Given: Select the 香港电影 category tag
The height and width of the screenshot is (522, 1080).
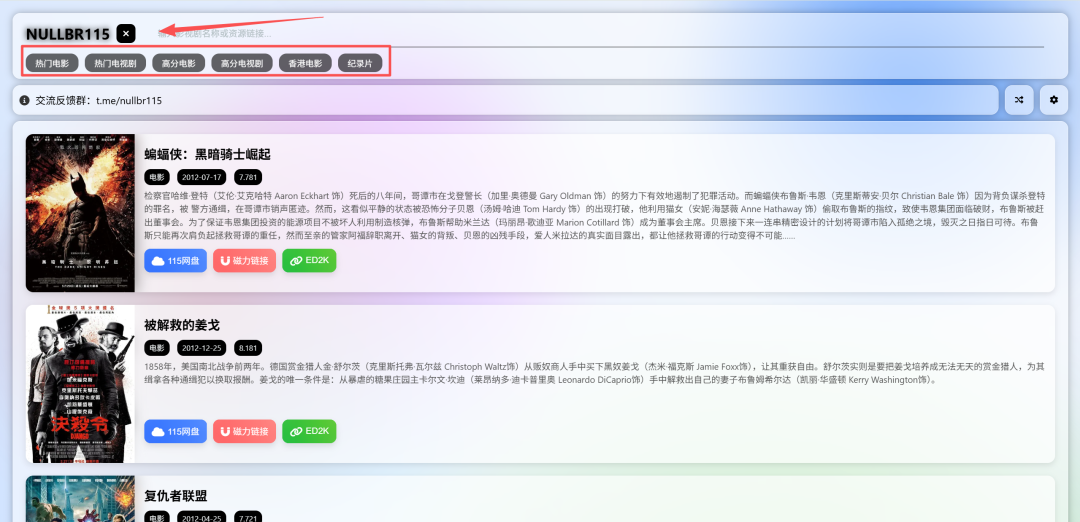Looking at the screenshot, I should pos(305,63).
